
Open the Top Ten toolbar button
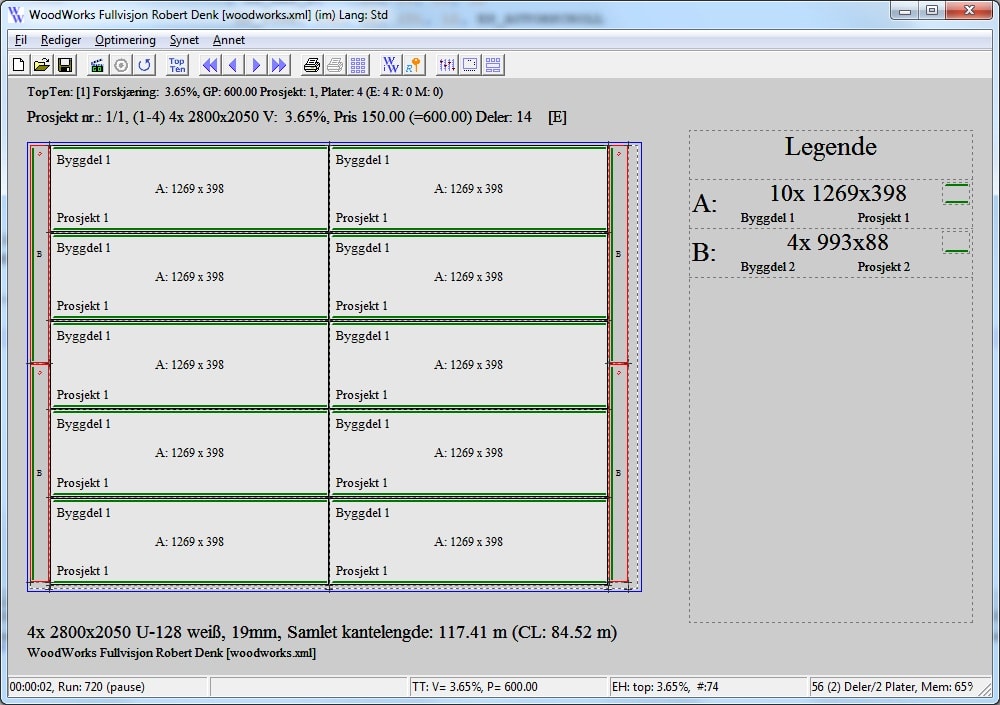177,64
